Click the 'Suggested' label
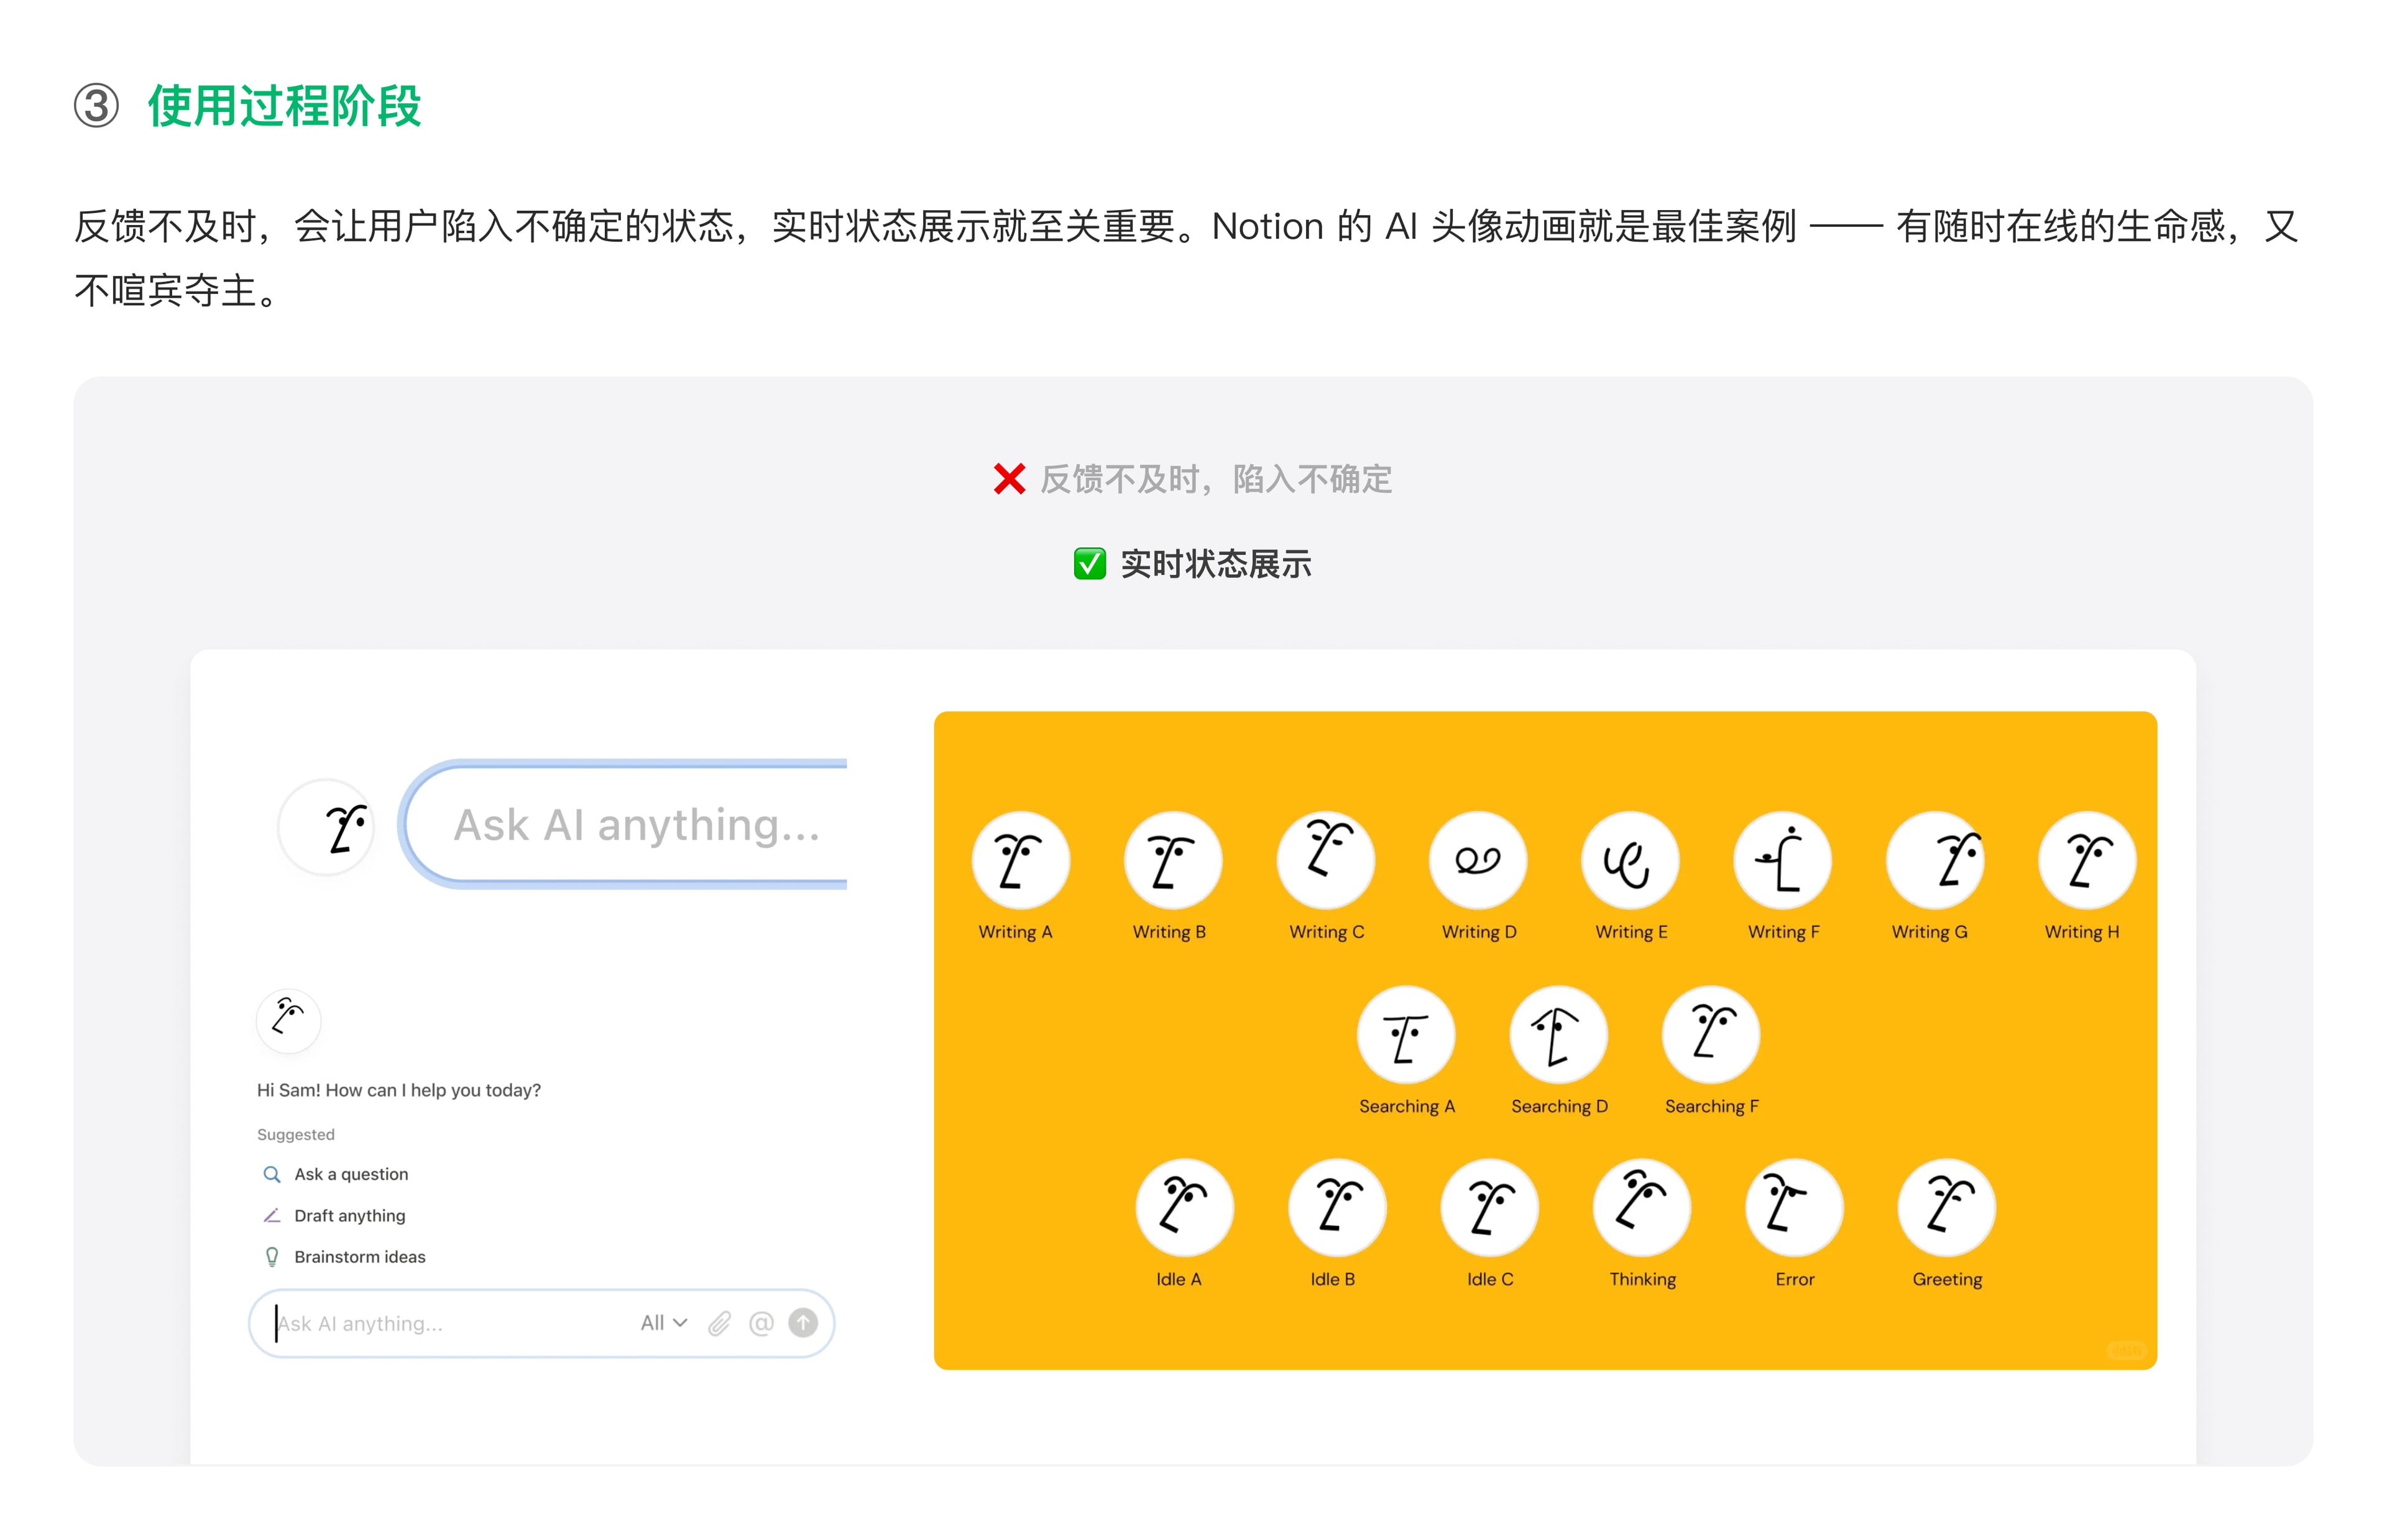This screenshot has width=2387, height=1540. [295, 1134]
